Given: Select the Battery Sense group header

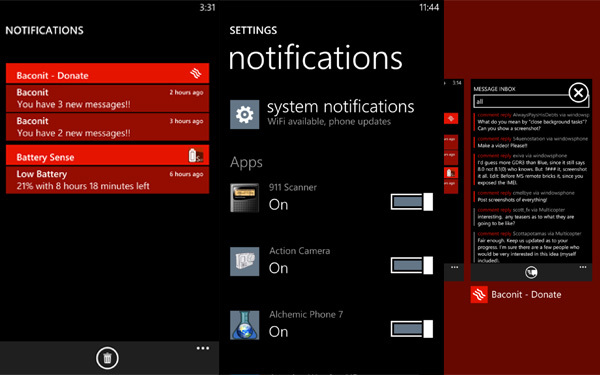Looking at the screenshot, I should click(x=108, y=155).
